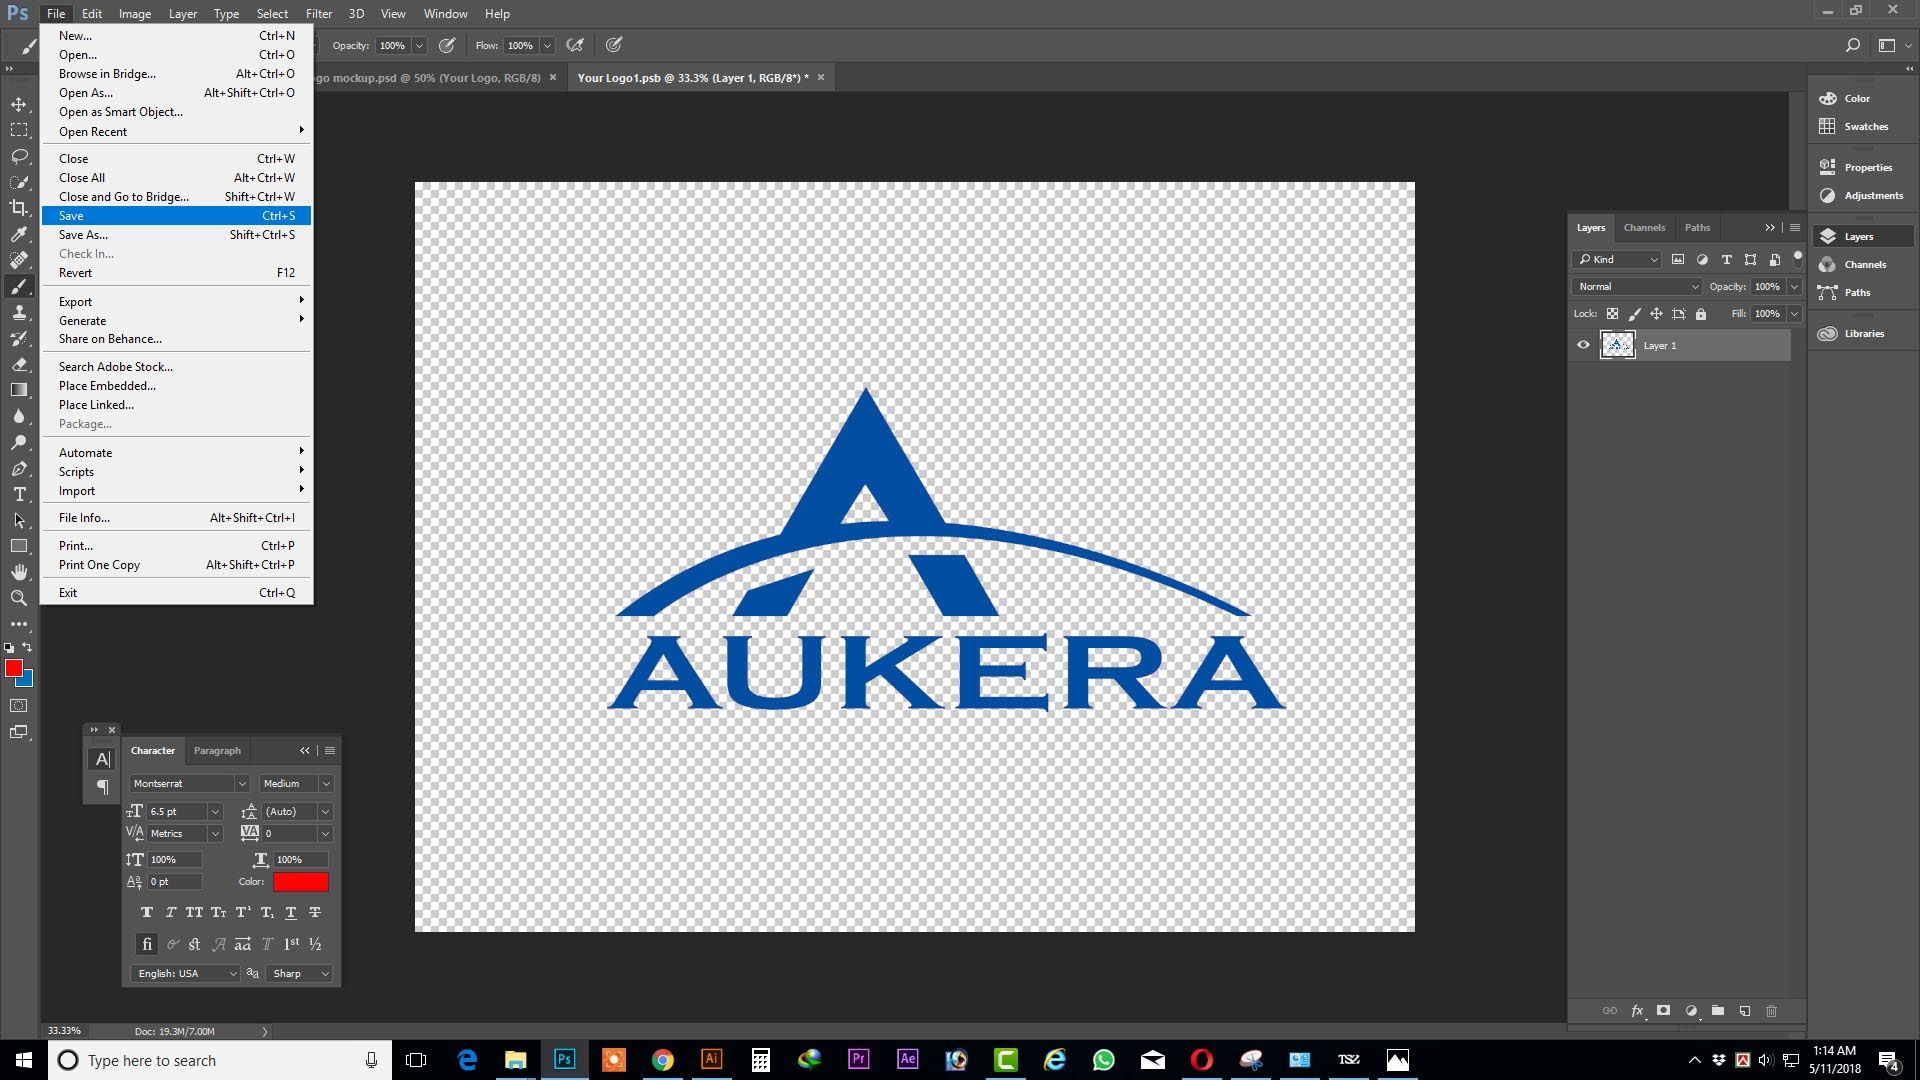1920x1080 pixels.
Task: Toggle Lock image pixels brush icon
Action: click(x=1635, y=314)
